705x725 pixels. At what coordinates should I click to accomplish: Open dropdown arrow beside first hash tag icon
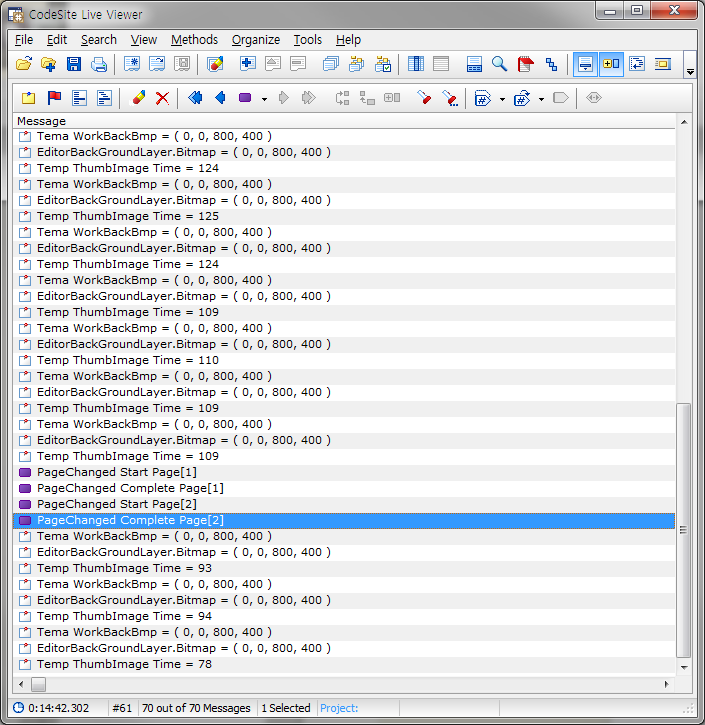click(499, 99)
